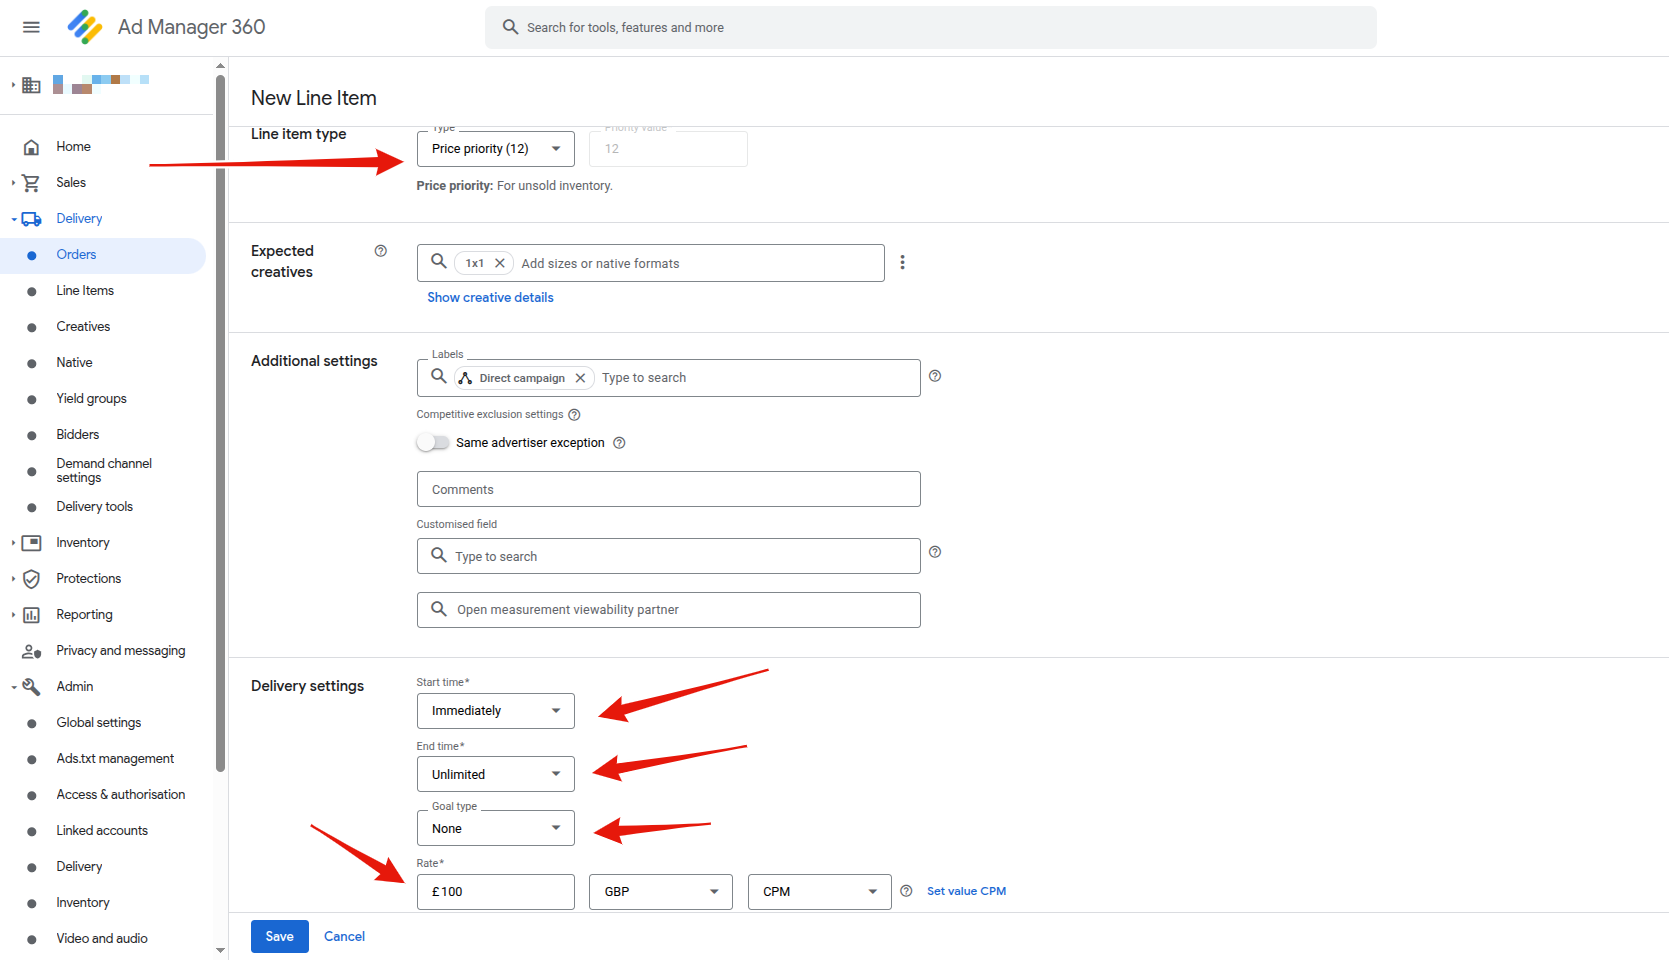This screenshot has height=960, width=1669.
Task: Open the Goal type dropdown
Action: point(495,828)
